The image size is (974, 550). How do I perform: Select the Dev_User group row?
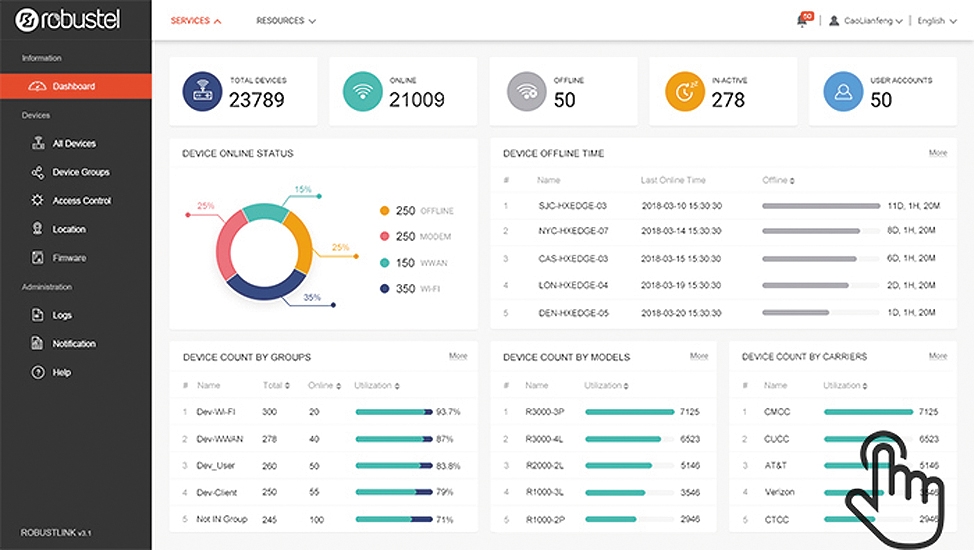(x=324, y=465)
